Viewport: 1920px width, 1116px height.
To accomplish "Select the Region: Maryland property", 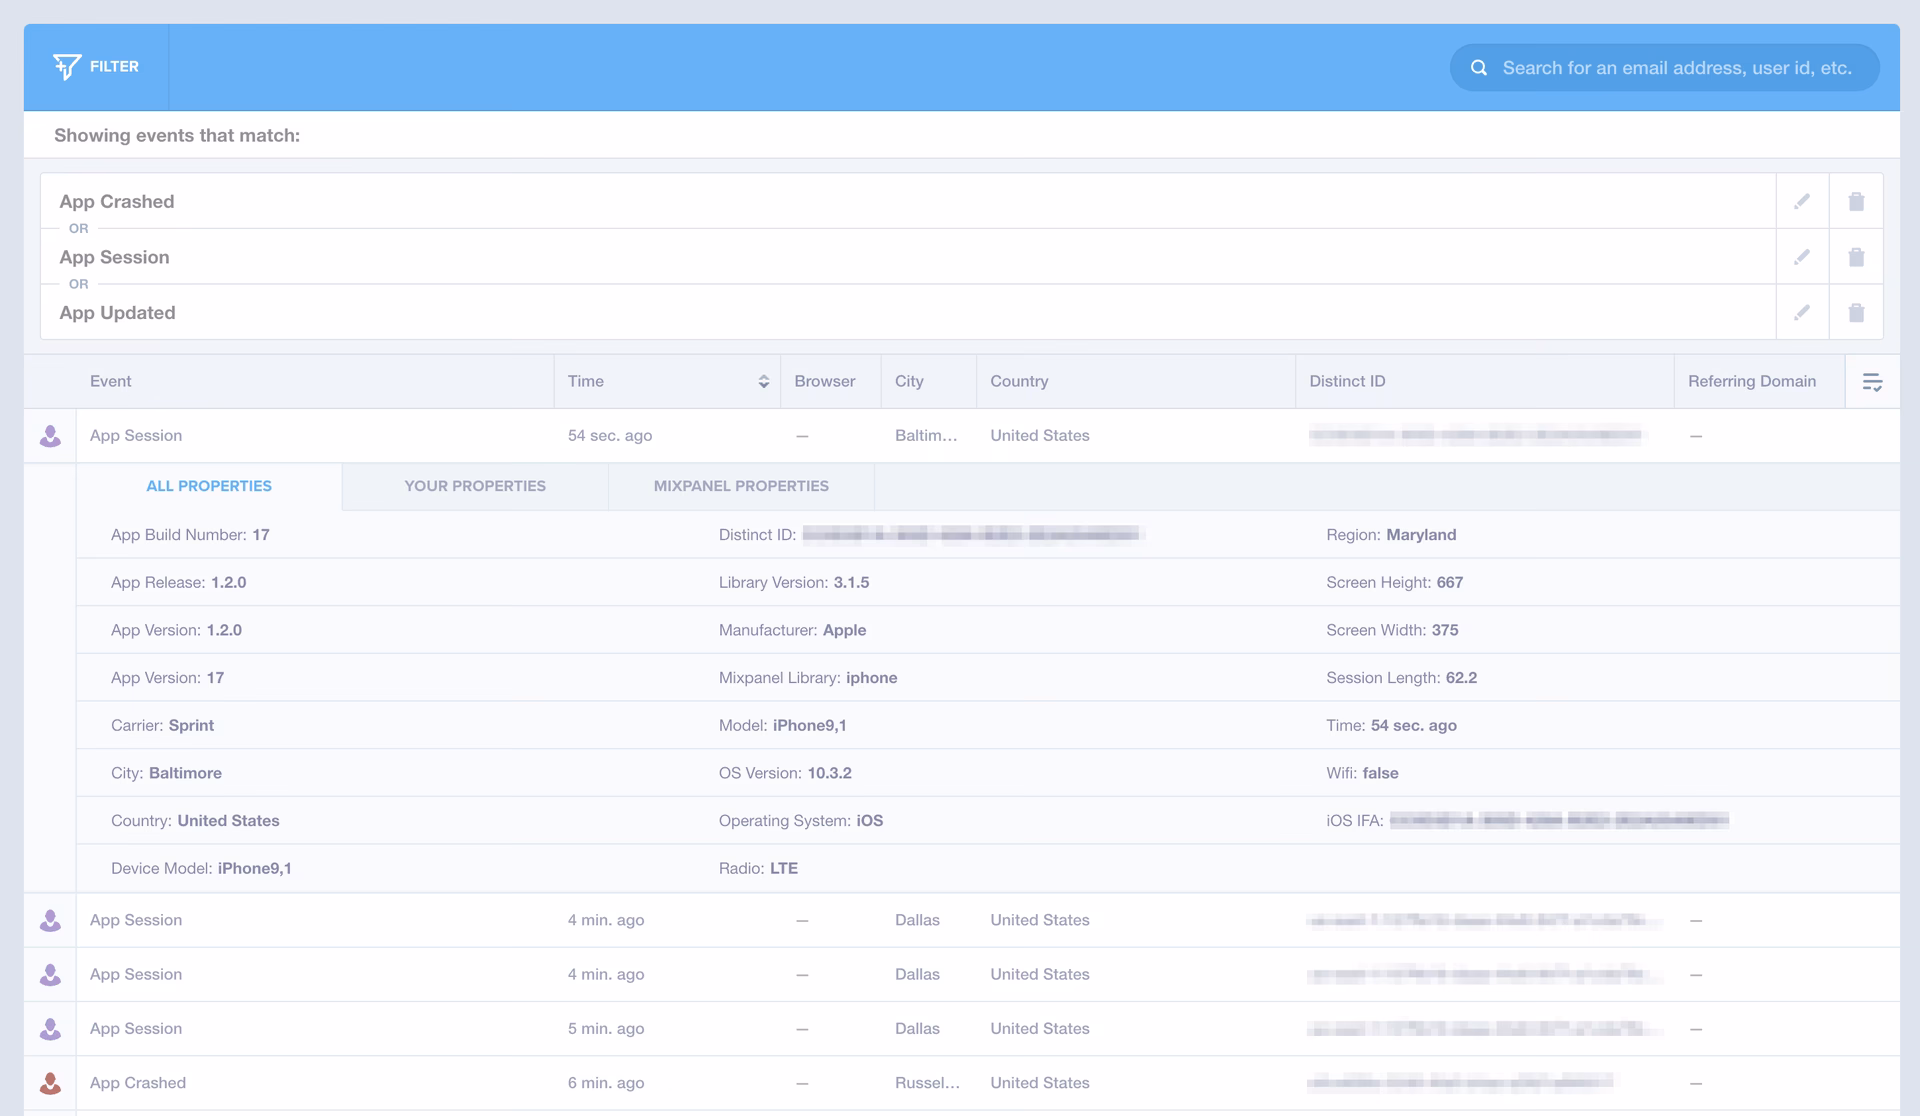I will pos(1391,535).
